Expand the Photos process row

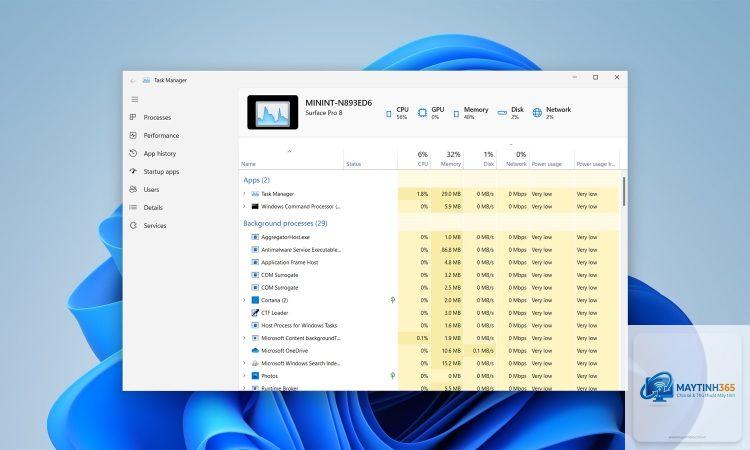coord(244,376)
